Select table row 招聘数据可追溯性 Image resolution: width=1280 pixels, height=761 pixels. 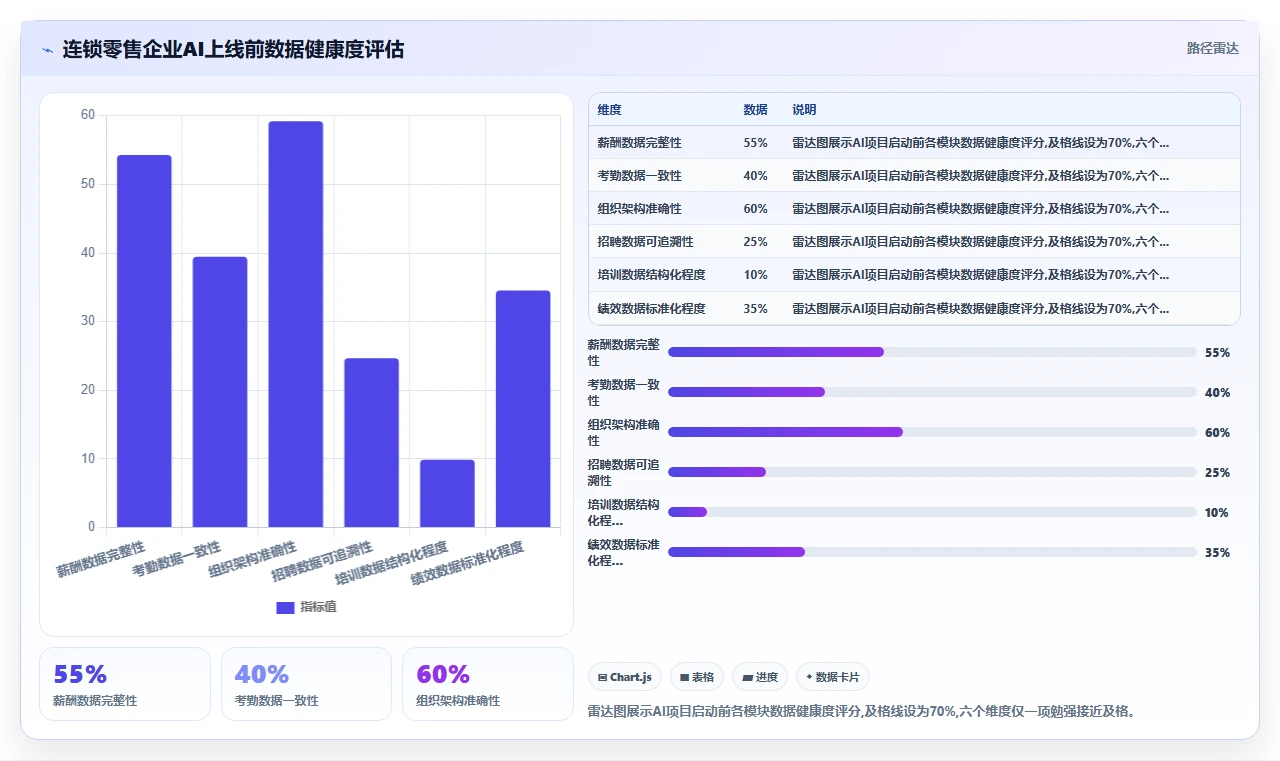(914, 242)
